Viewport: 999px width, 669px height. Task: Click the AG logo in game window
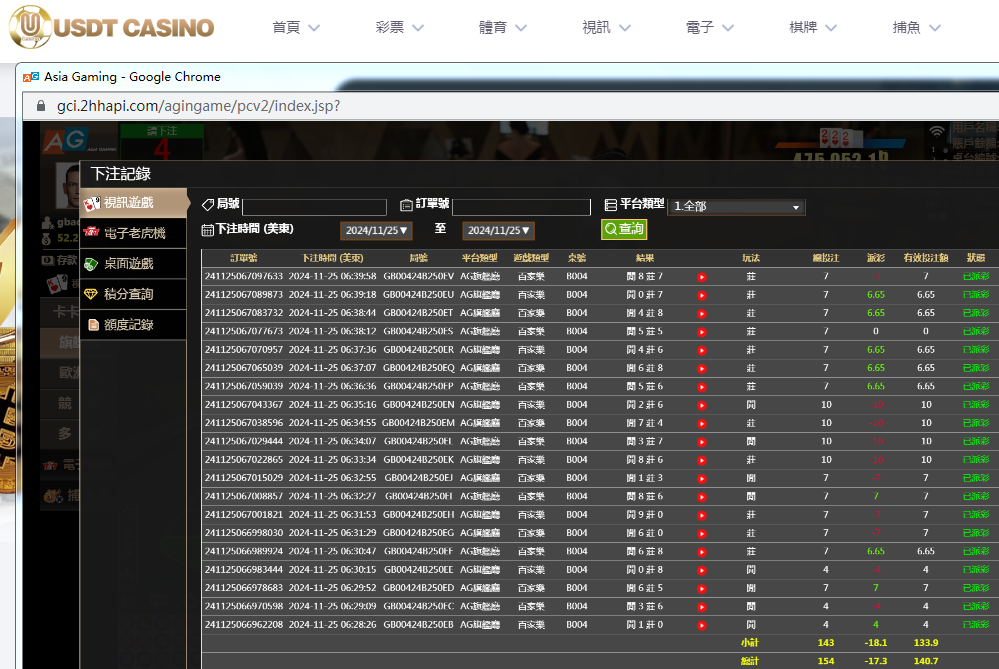[62, 141]
